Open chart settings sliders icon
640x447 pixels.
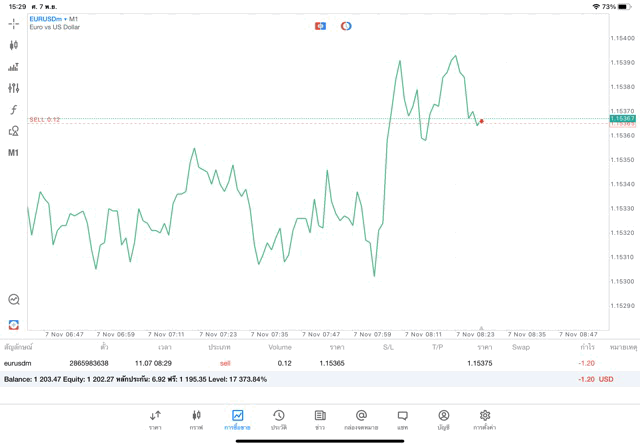coord(14,88)
